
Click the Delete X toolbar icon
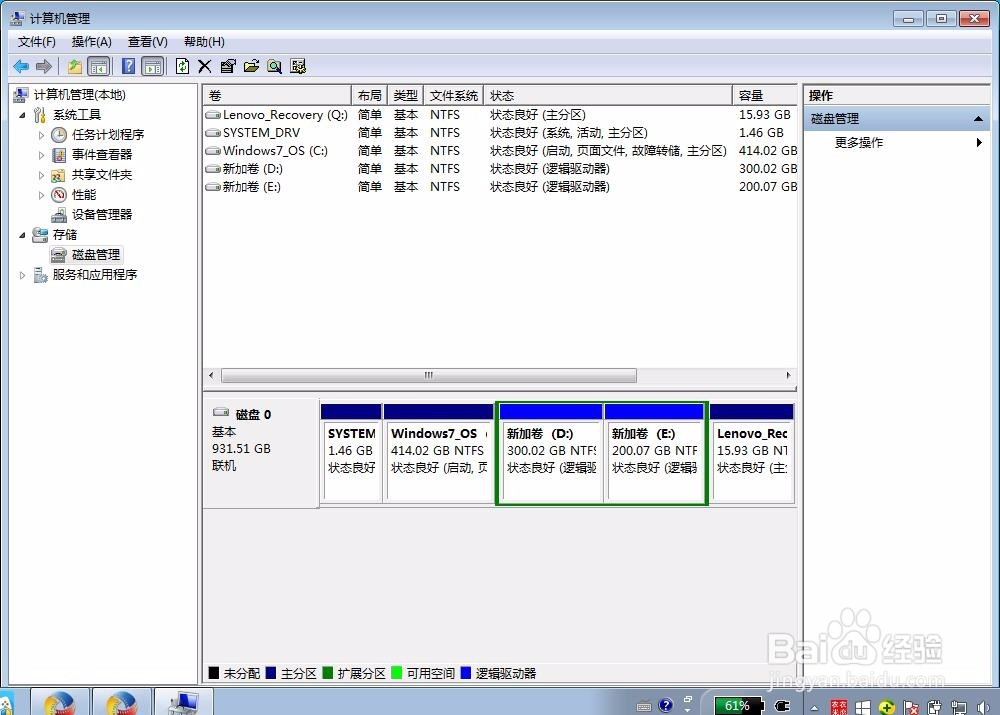(205, 66)
